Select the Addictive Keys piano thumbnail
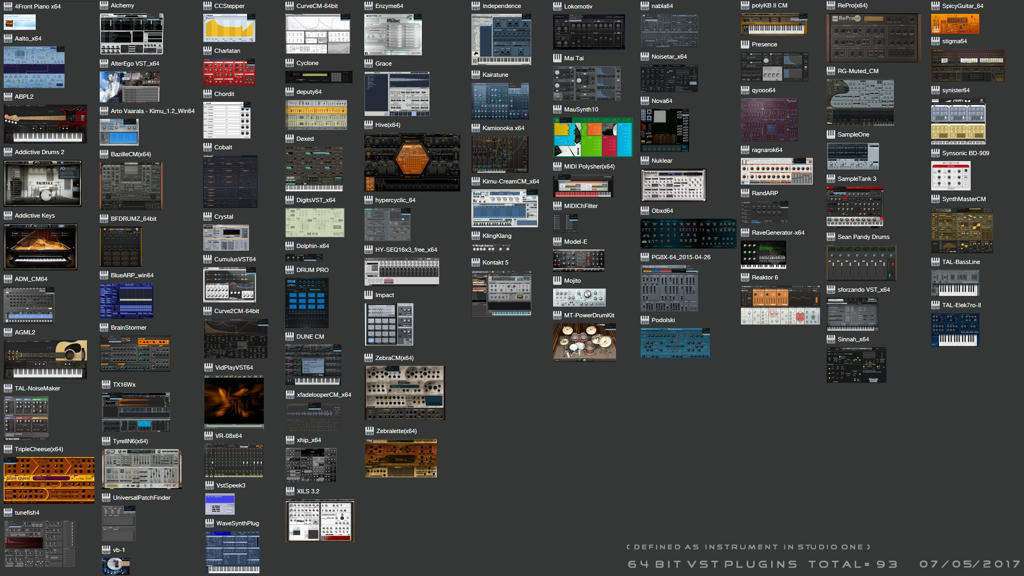Image resolution: width=1024 pixels, height=576 pixels. (x=40, y=247)
